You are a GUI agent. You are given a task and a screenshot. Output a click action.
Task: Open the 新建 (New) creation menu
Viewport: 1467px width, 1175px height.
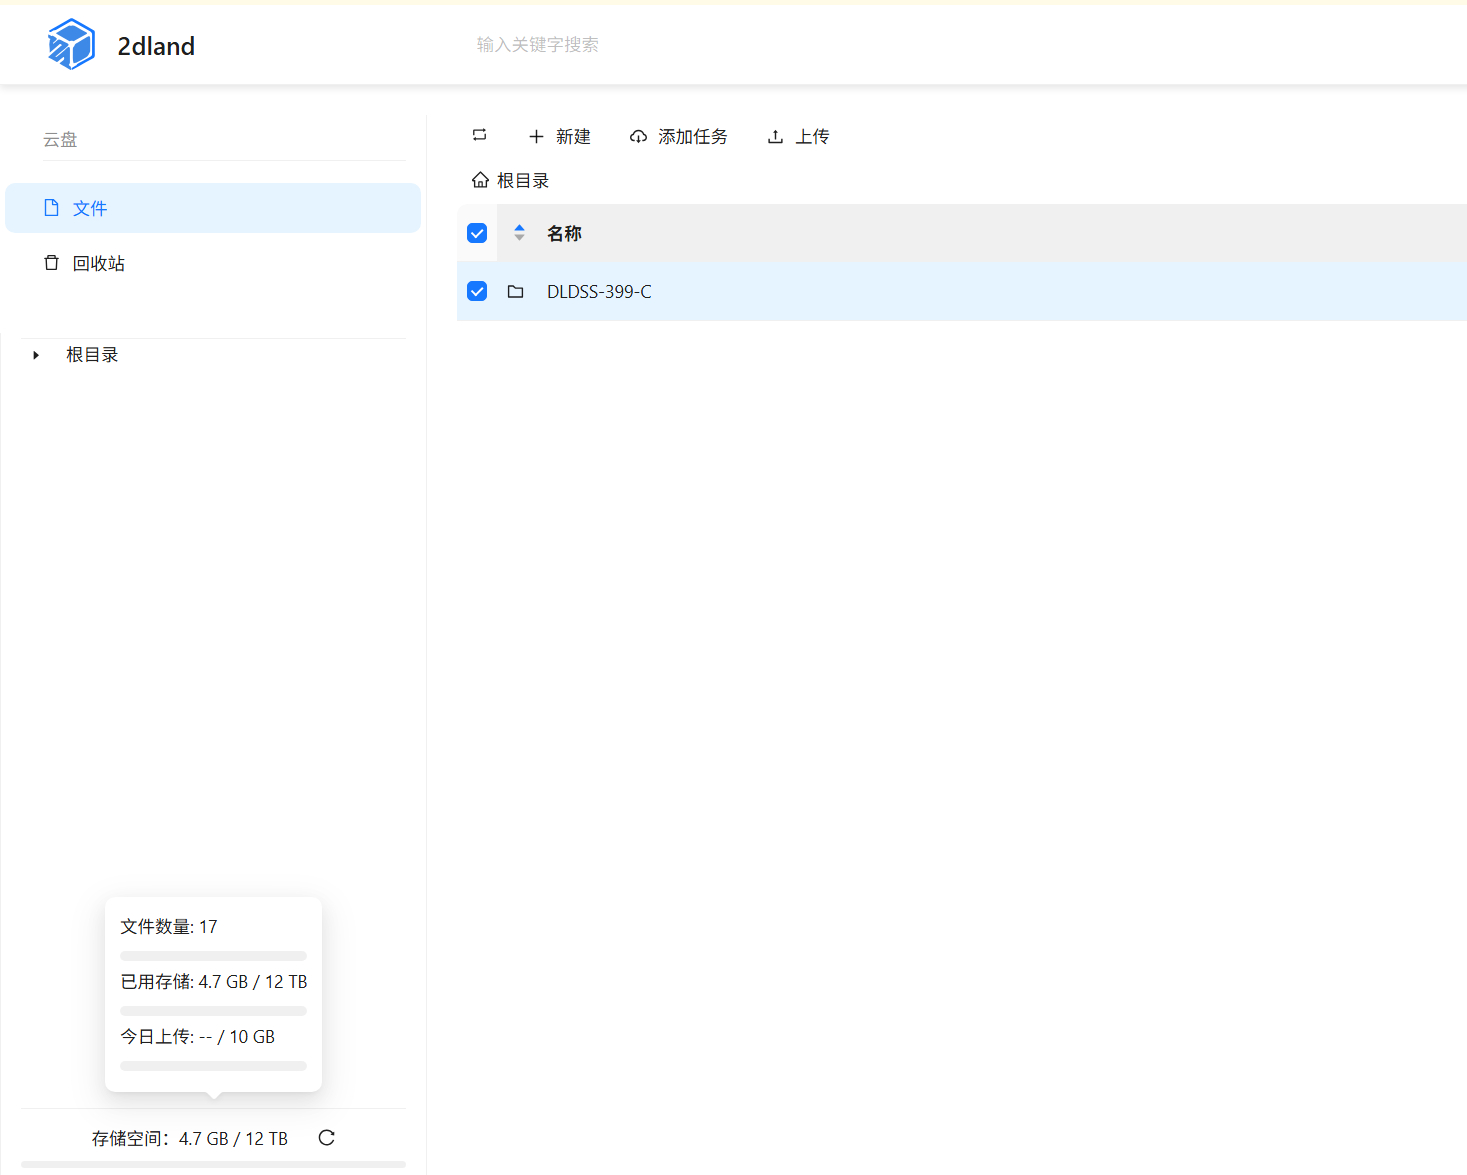[559, 136]
